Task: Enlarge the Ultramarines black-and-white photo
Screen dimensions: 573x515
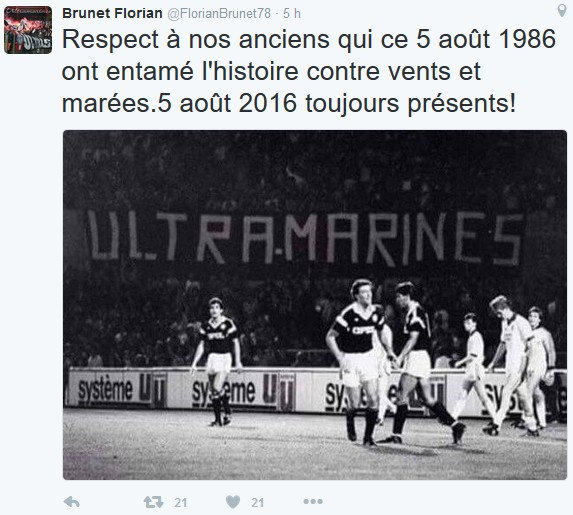Action: pos(315,305)
